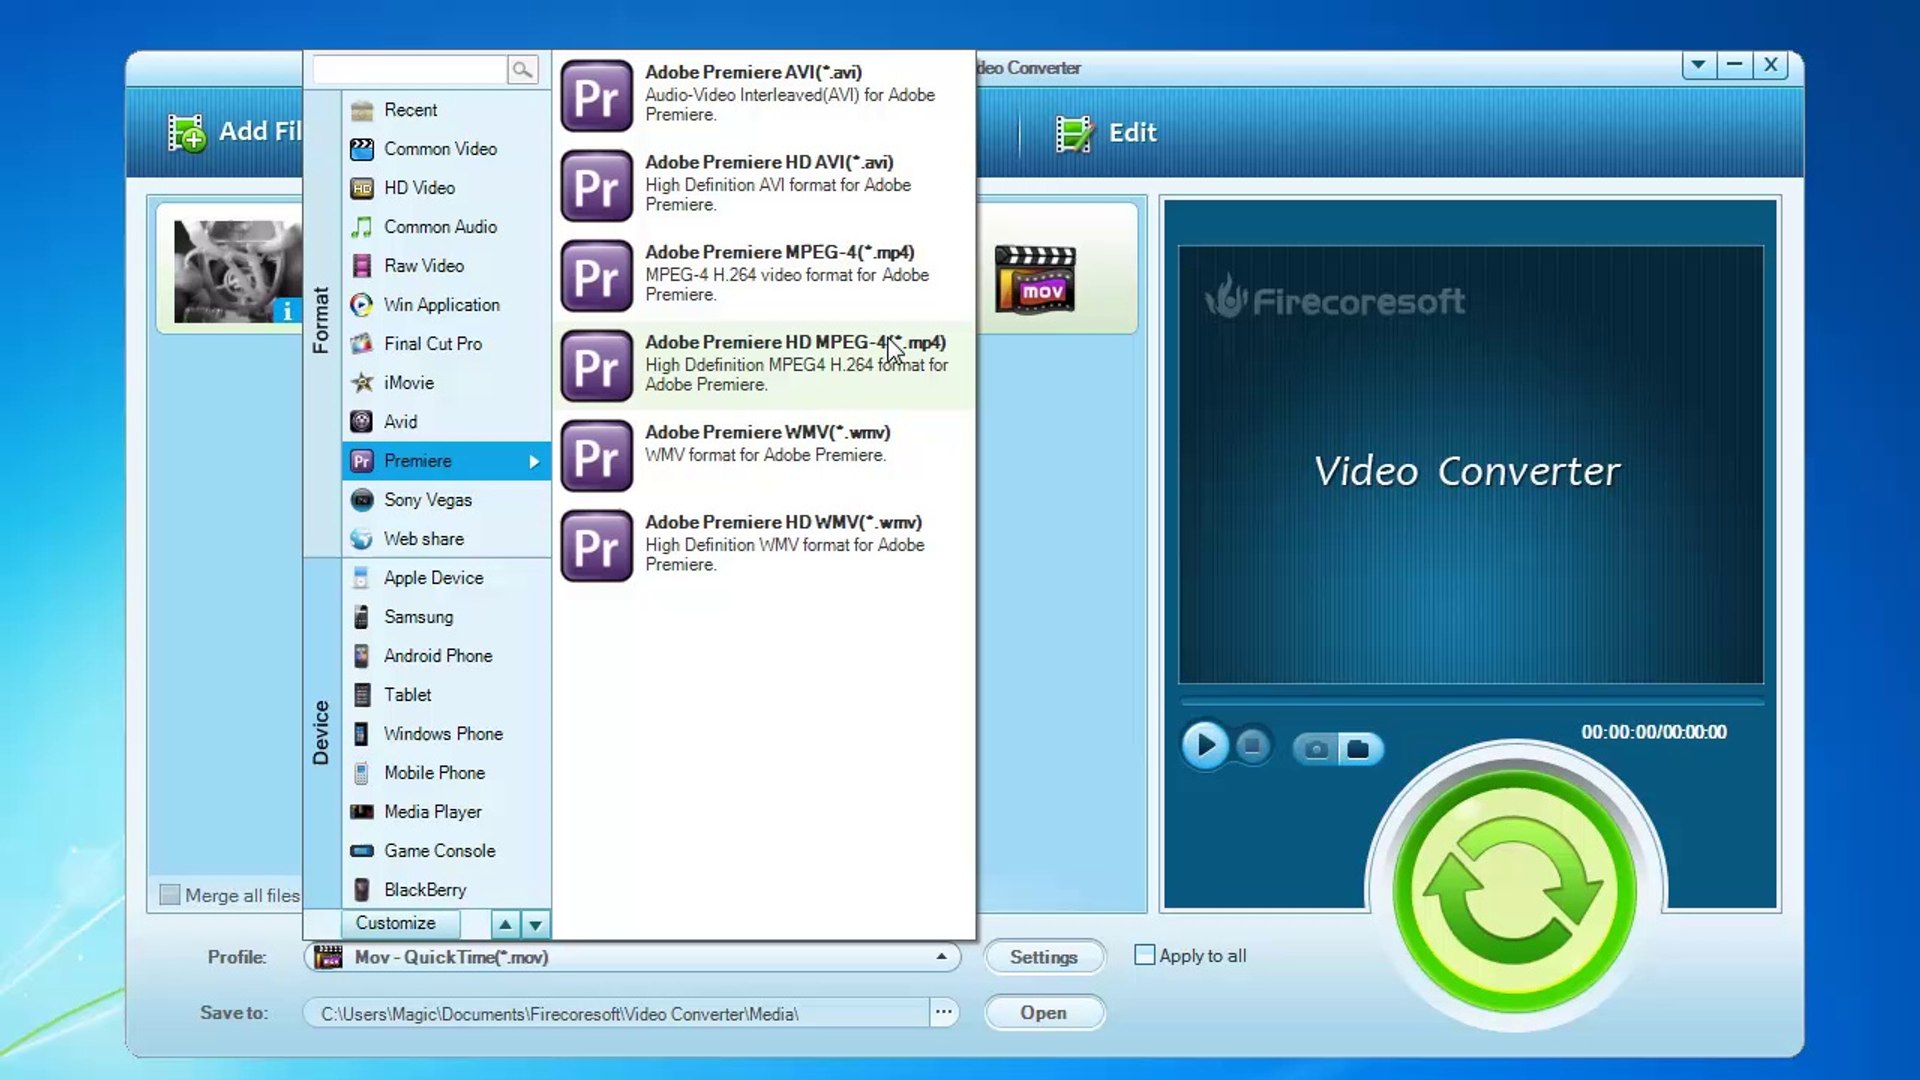Select the Common Audio category
This screenshot has height=1080, width=1920.
tap(439, 226)
